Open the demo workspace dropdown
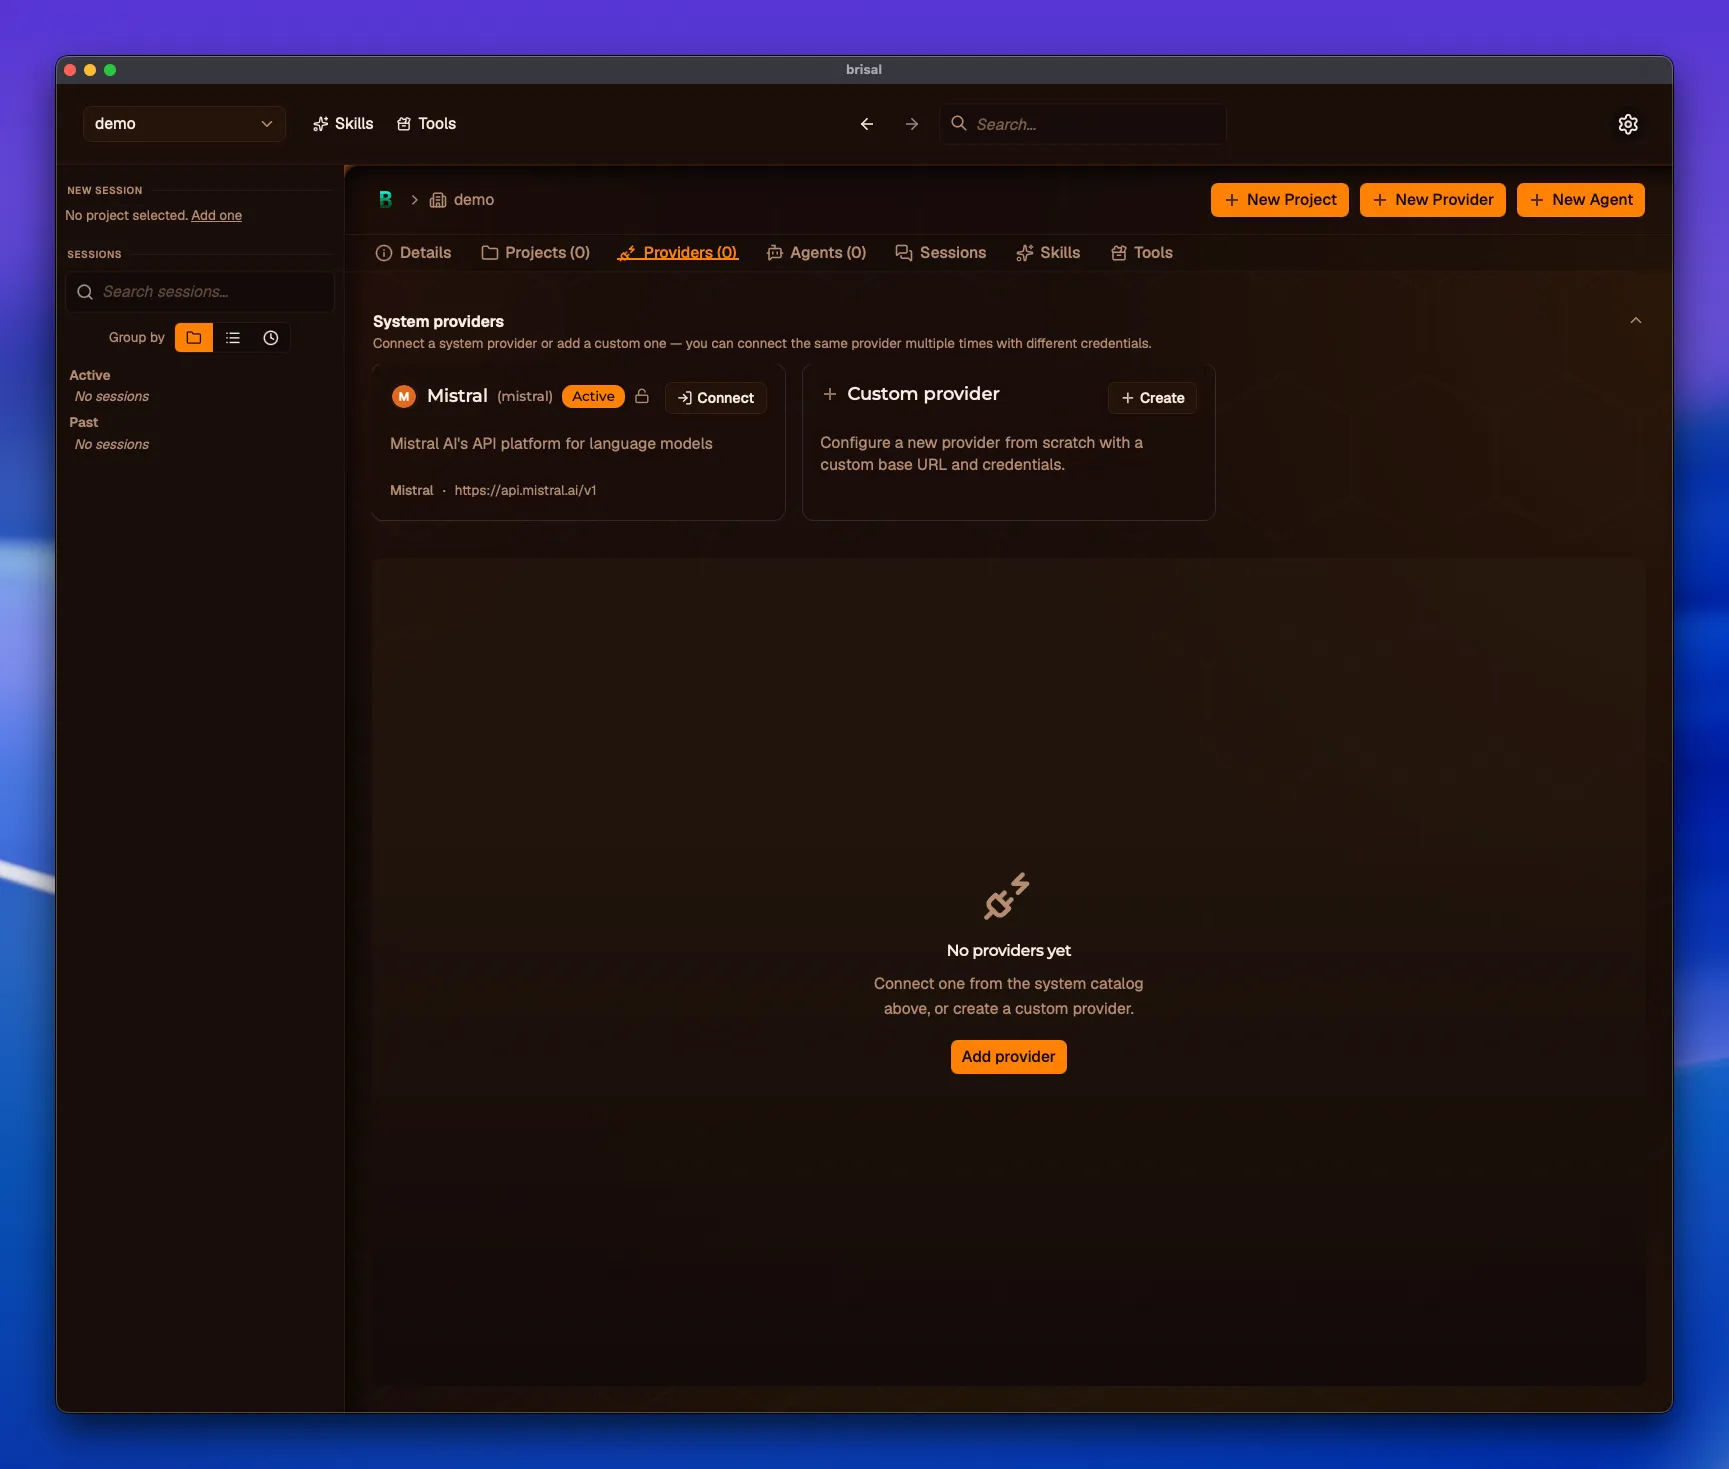Screen dimensions: 1729x1469 point(184,124)
